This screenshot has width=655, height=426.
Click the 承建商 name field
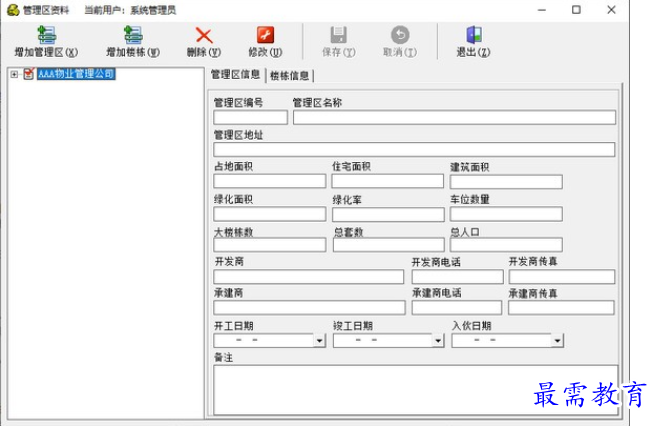309,308
